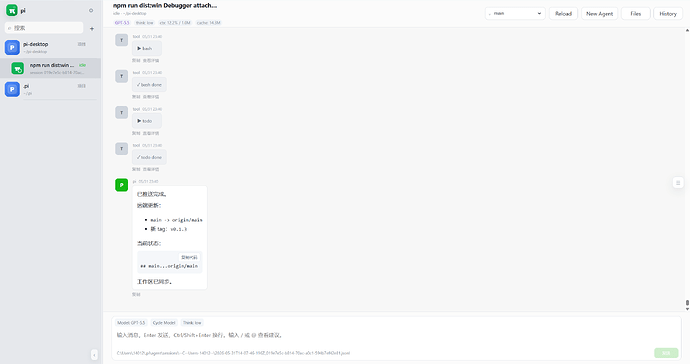Click the 'idle · ~/pi-desktop' subtitle
The width and height of the screenshot is (690, 364).
pos(130,14)
